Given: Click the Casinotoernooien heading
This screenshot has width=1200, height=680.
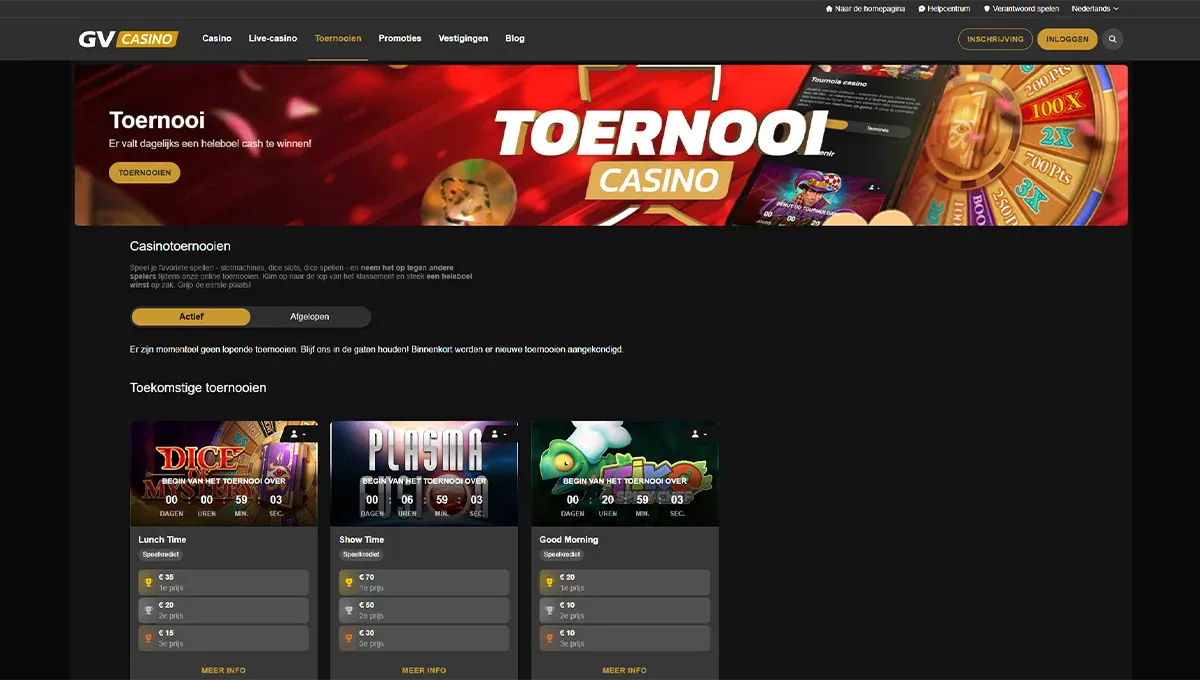Looking at the screenshot, I should [x=180, y=246].
